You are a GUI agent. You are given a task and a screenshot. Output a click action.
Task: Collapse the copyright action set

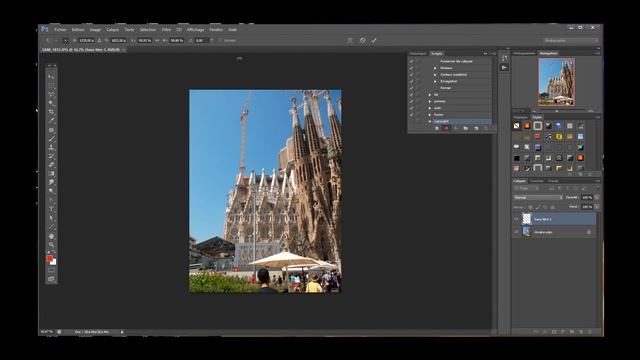[x=430, y=121]
